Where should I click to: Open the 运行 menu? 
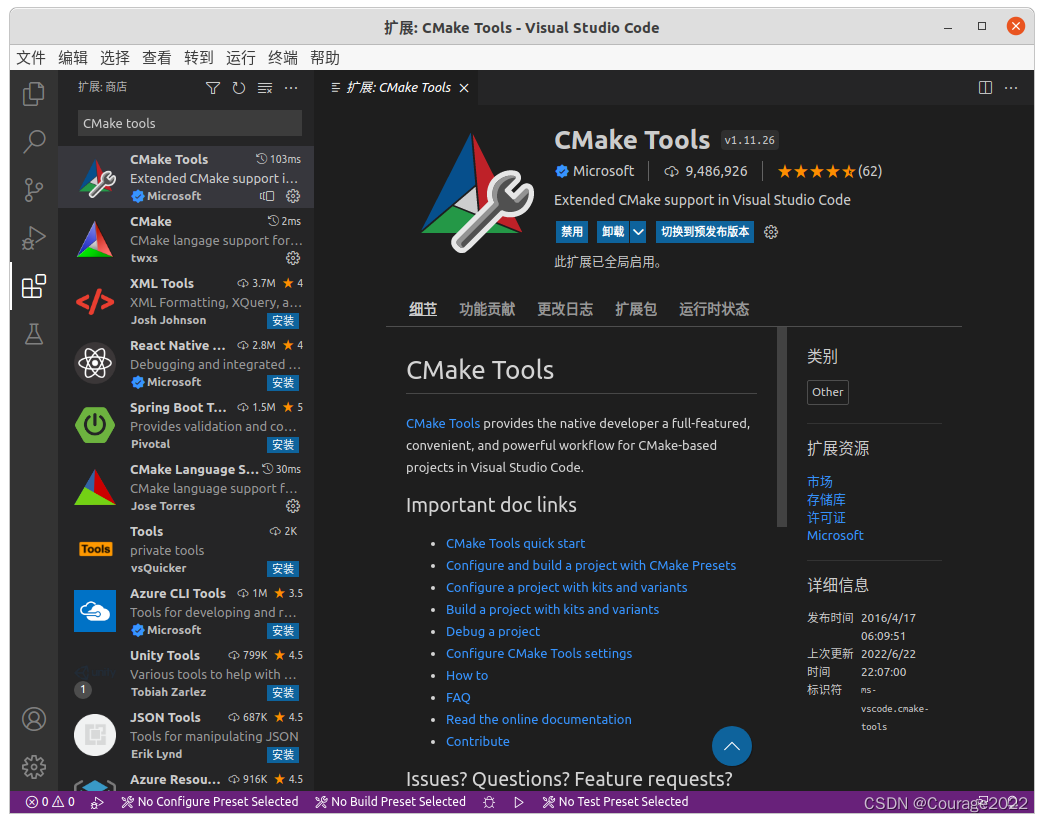pyautogui.click(x=240, y=58)
